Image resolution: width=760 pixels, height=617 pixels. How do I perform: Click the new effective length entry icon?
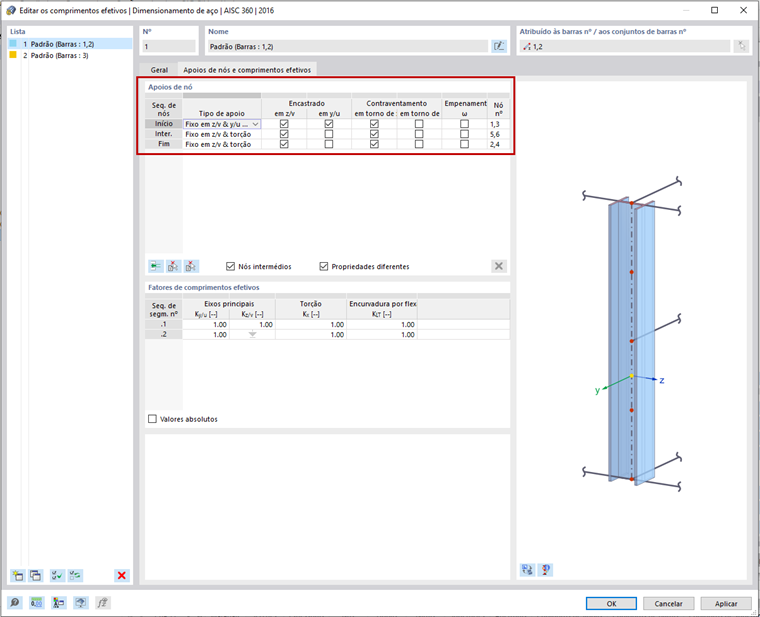pos(17,575)
